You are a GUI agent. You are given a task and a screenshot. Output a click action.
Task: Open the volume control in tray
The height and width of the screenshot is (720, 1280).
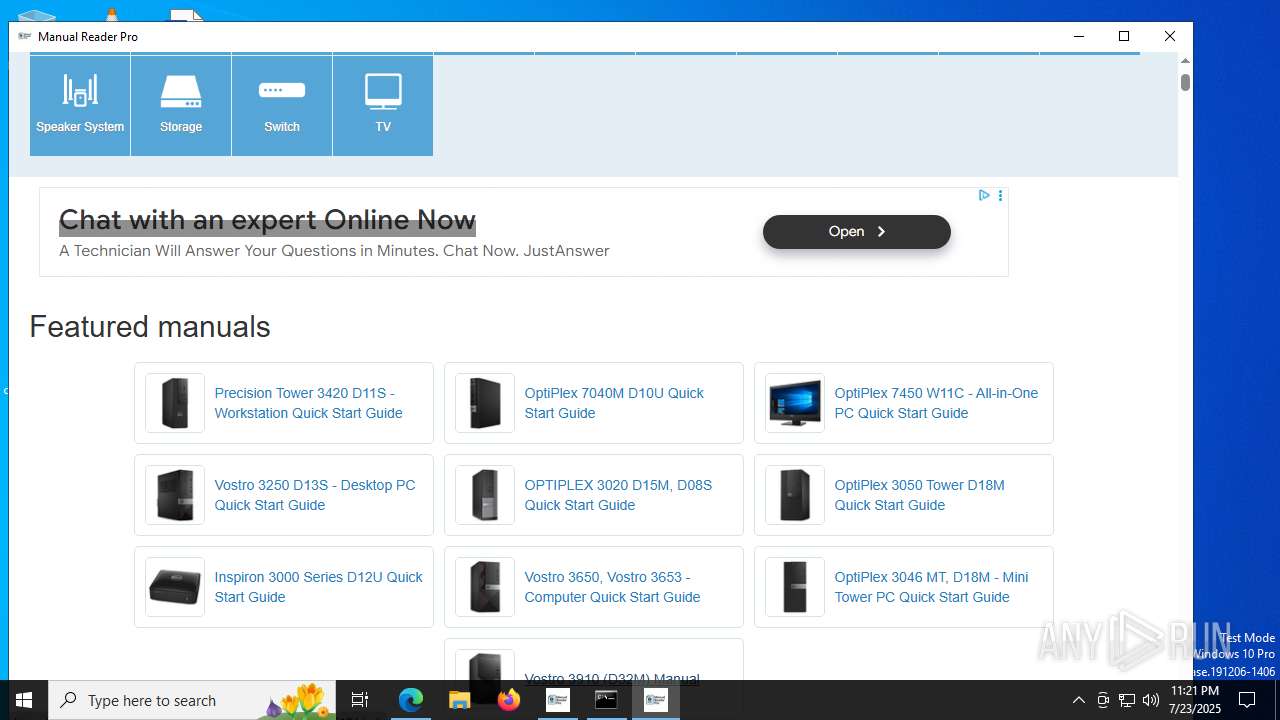(x=1151, y=700)
